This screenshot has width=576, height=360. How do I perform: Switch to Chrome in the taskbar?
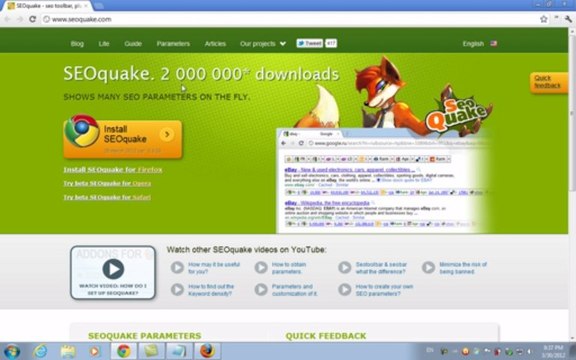coord(124,351)
